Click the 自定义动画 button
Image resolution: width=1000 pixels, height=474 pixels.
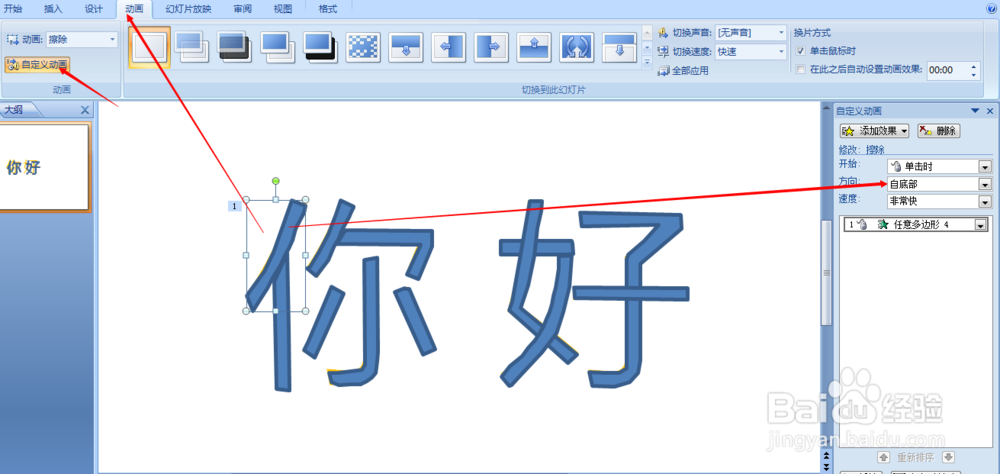(x=36, y=64)
